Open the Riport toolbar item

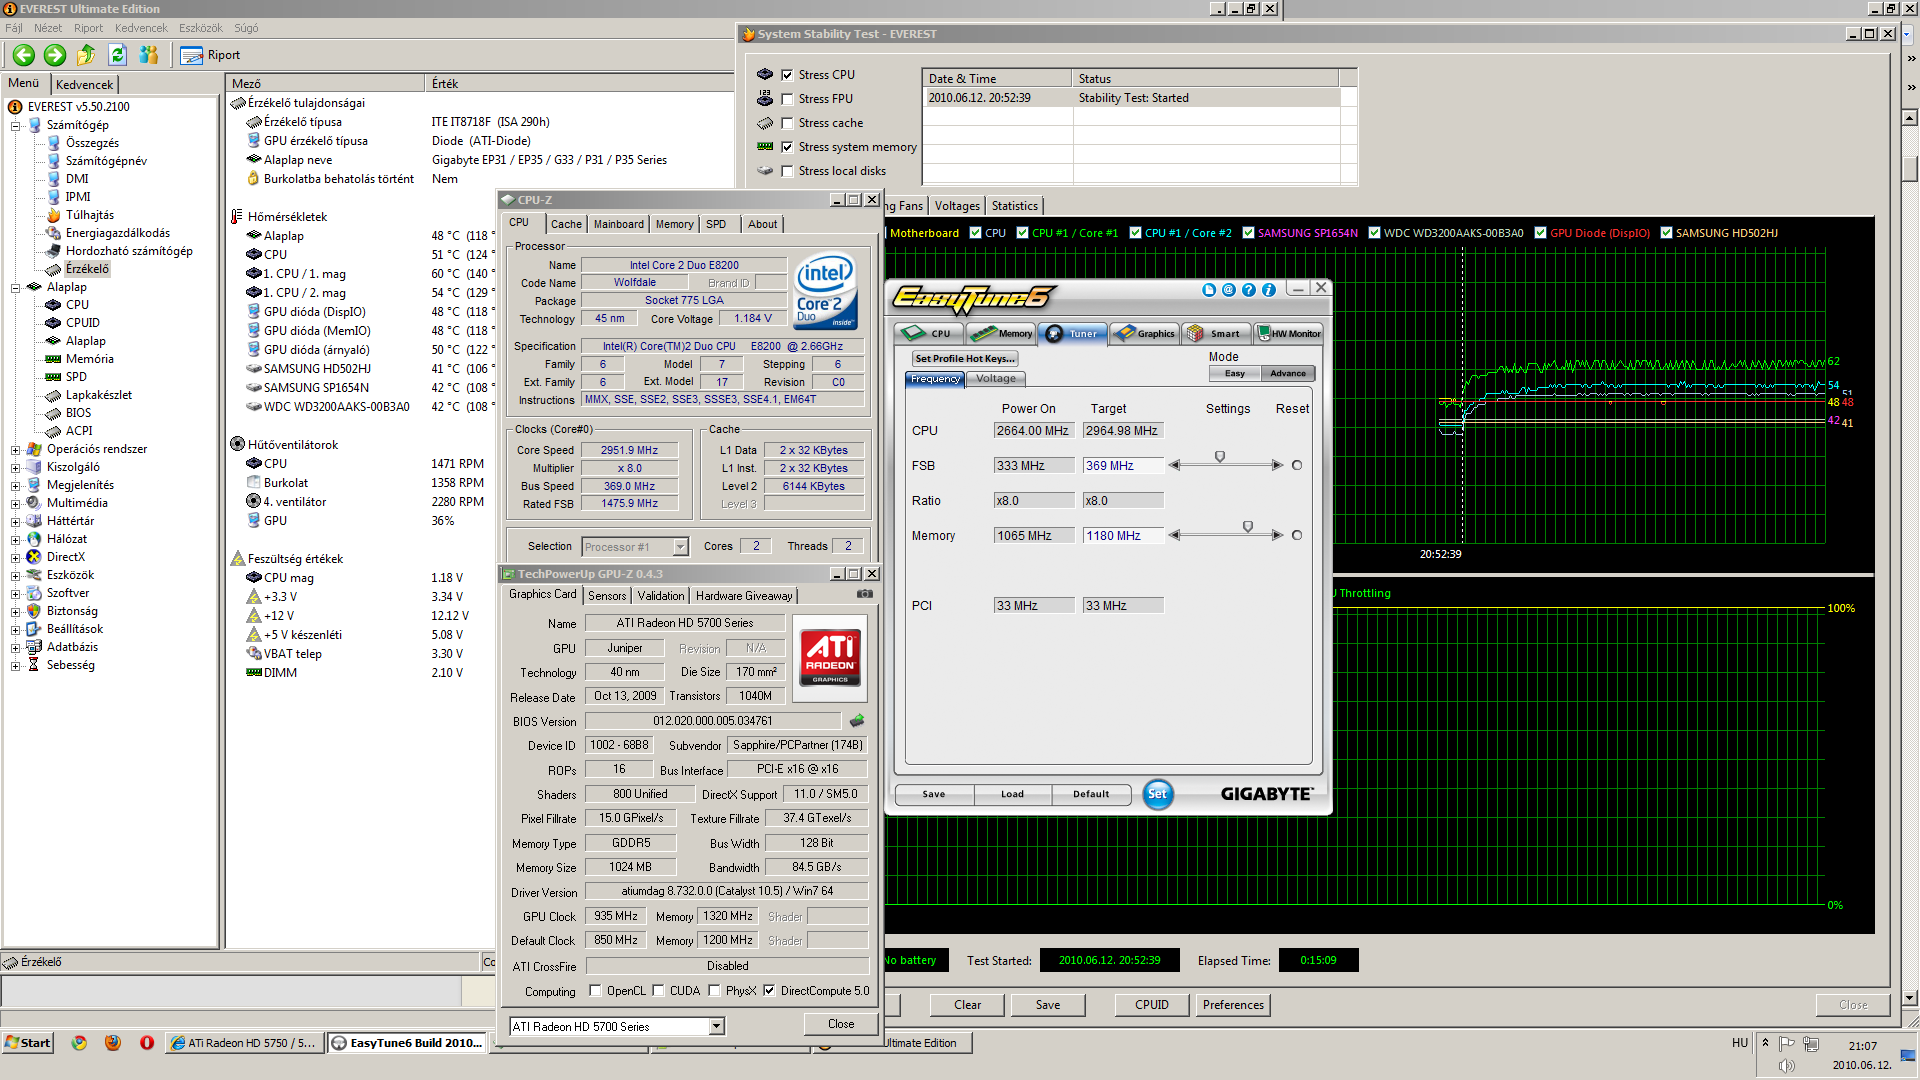pyautogui.click(x=211, y=55)
